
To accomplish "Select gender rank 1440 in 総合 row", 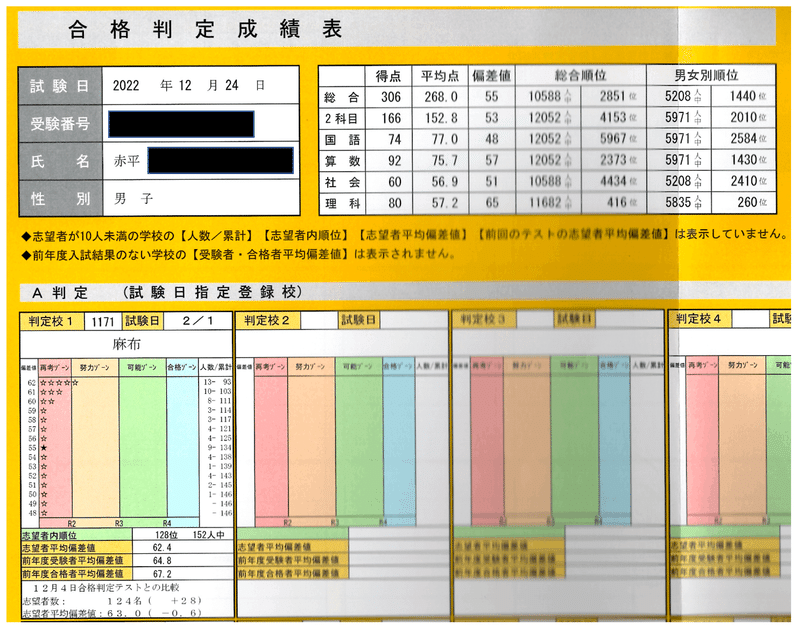I will tap(743, 96).
